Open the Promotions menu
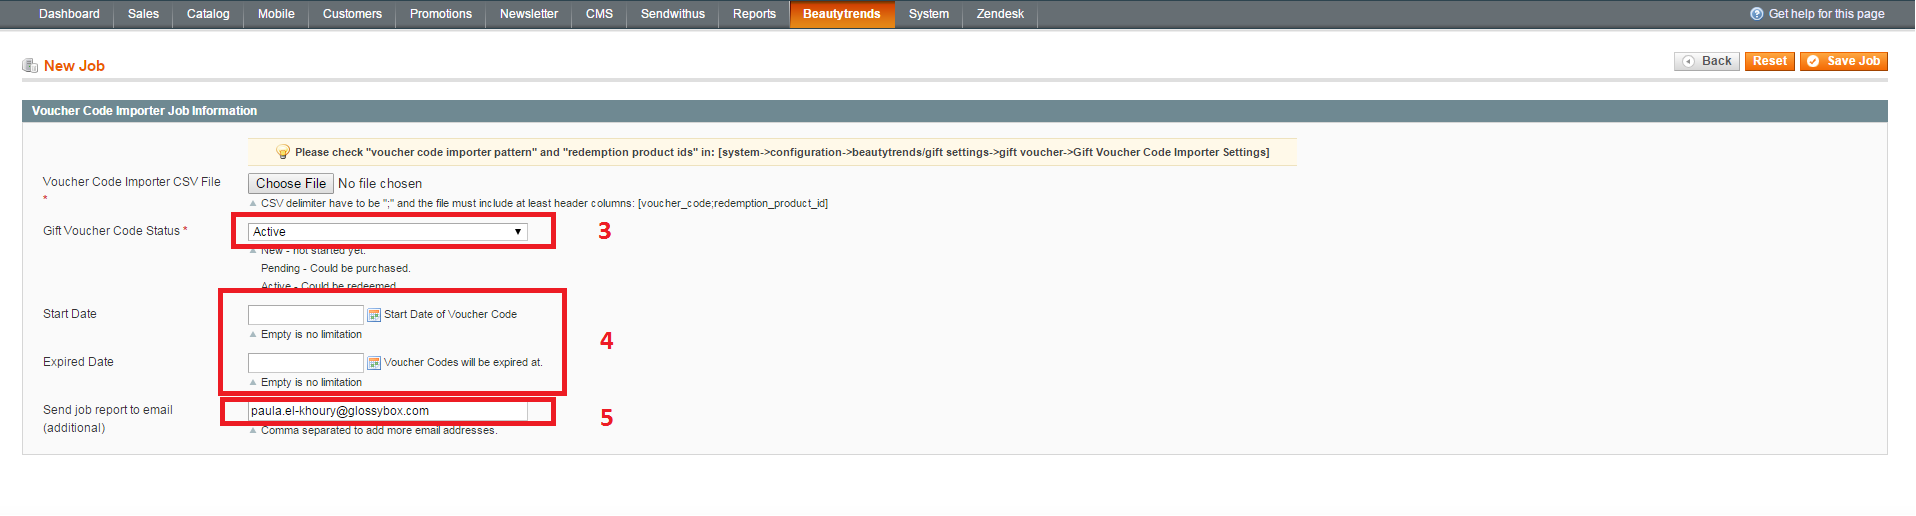The width and height of the screenshot is (1916, 516). [441, 14]
